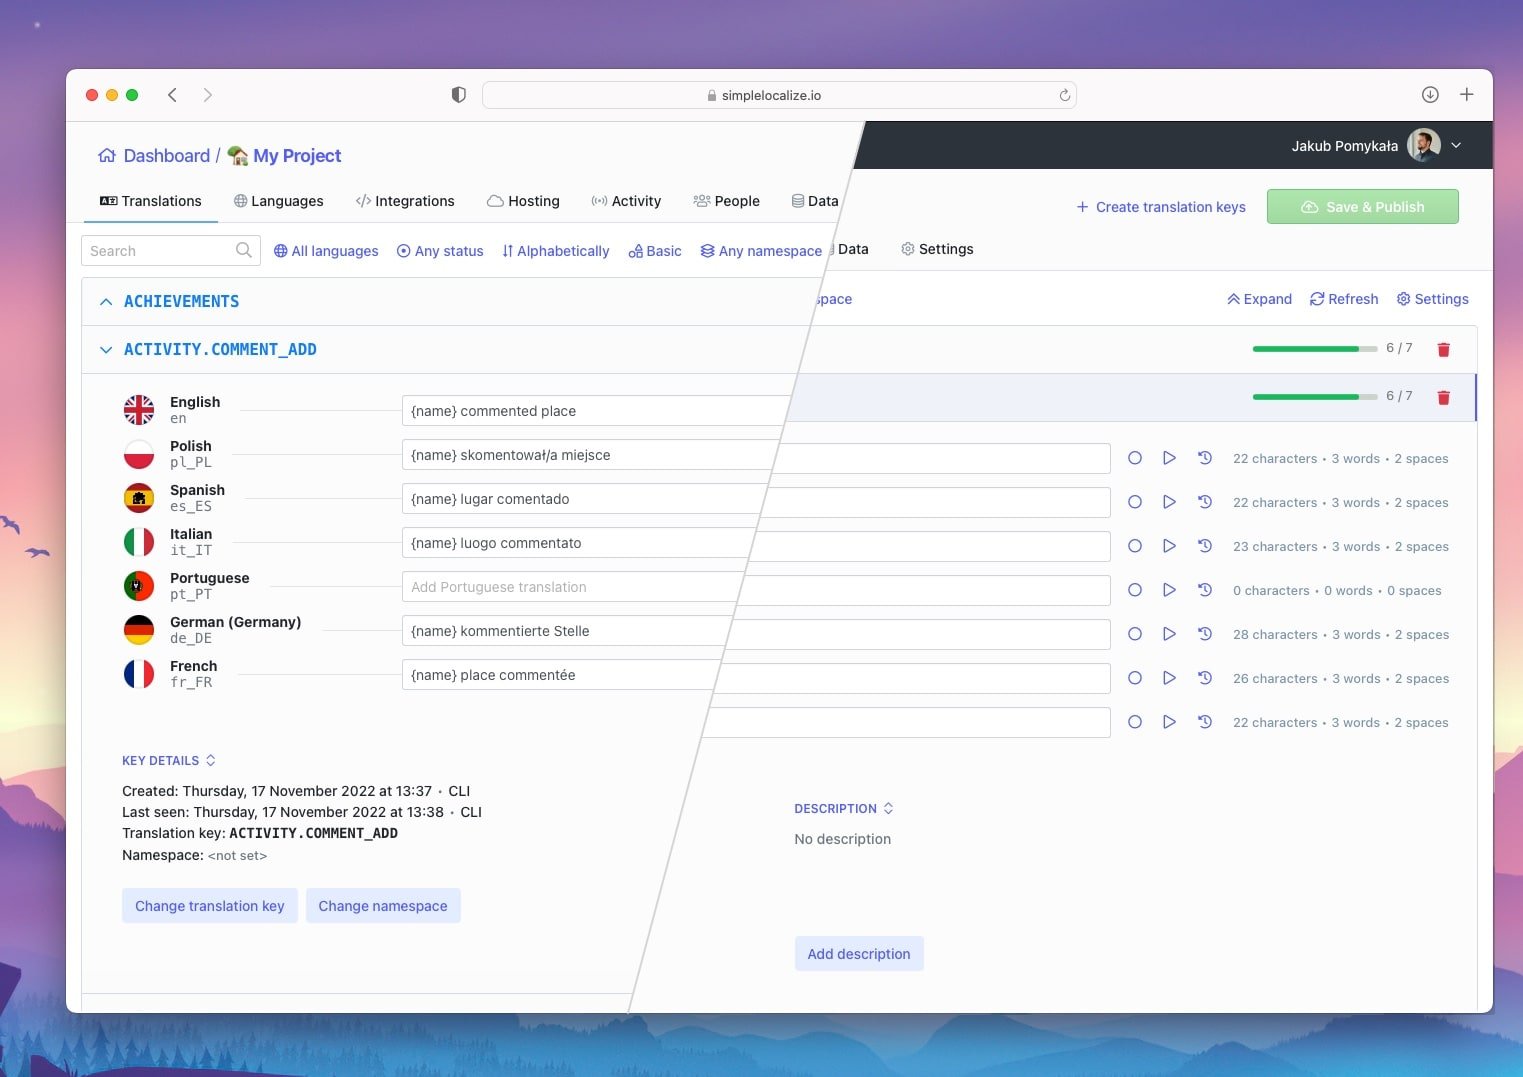Viewport: 1523px width, 1077px height.
Task: Toggle the circle status for the first translation row
Action: pyautogui.click(x=1135, y=458)
